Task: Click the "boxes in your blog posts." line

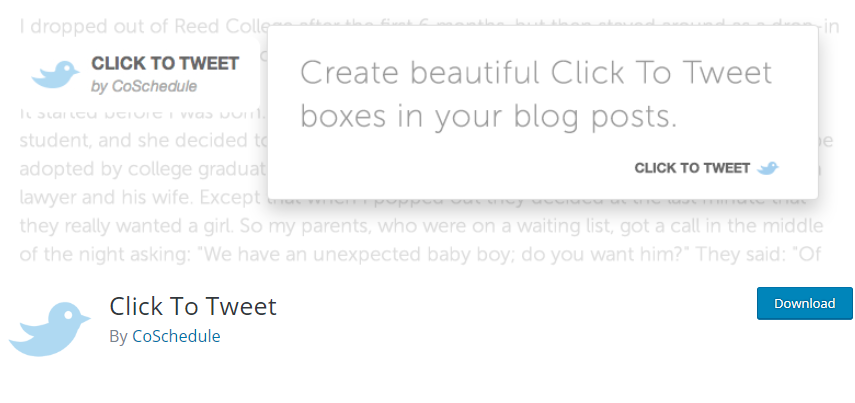Action: click(x=488, y=116)
